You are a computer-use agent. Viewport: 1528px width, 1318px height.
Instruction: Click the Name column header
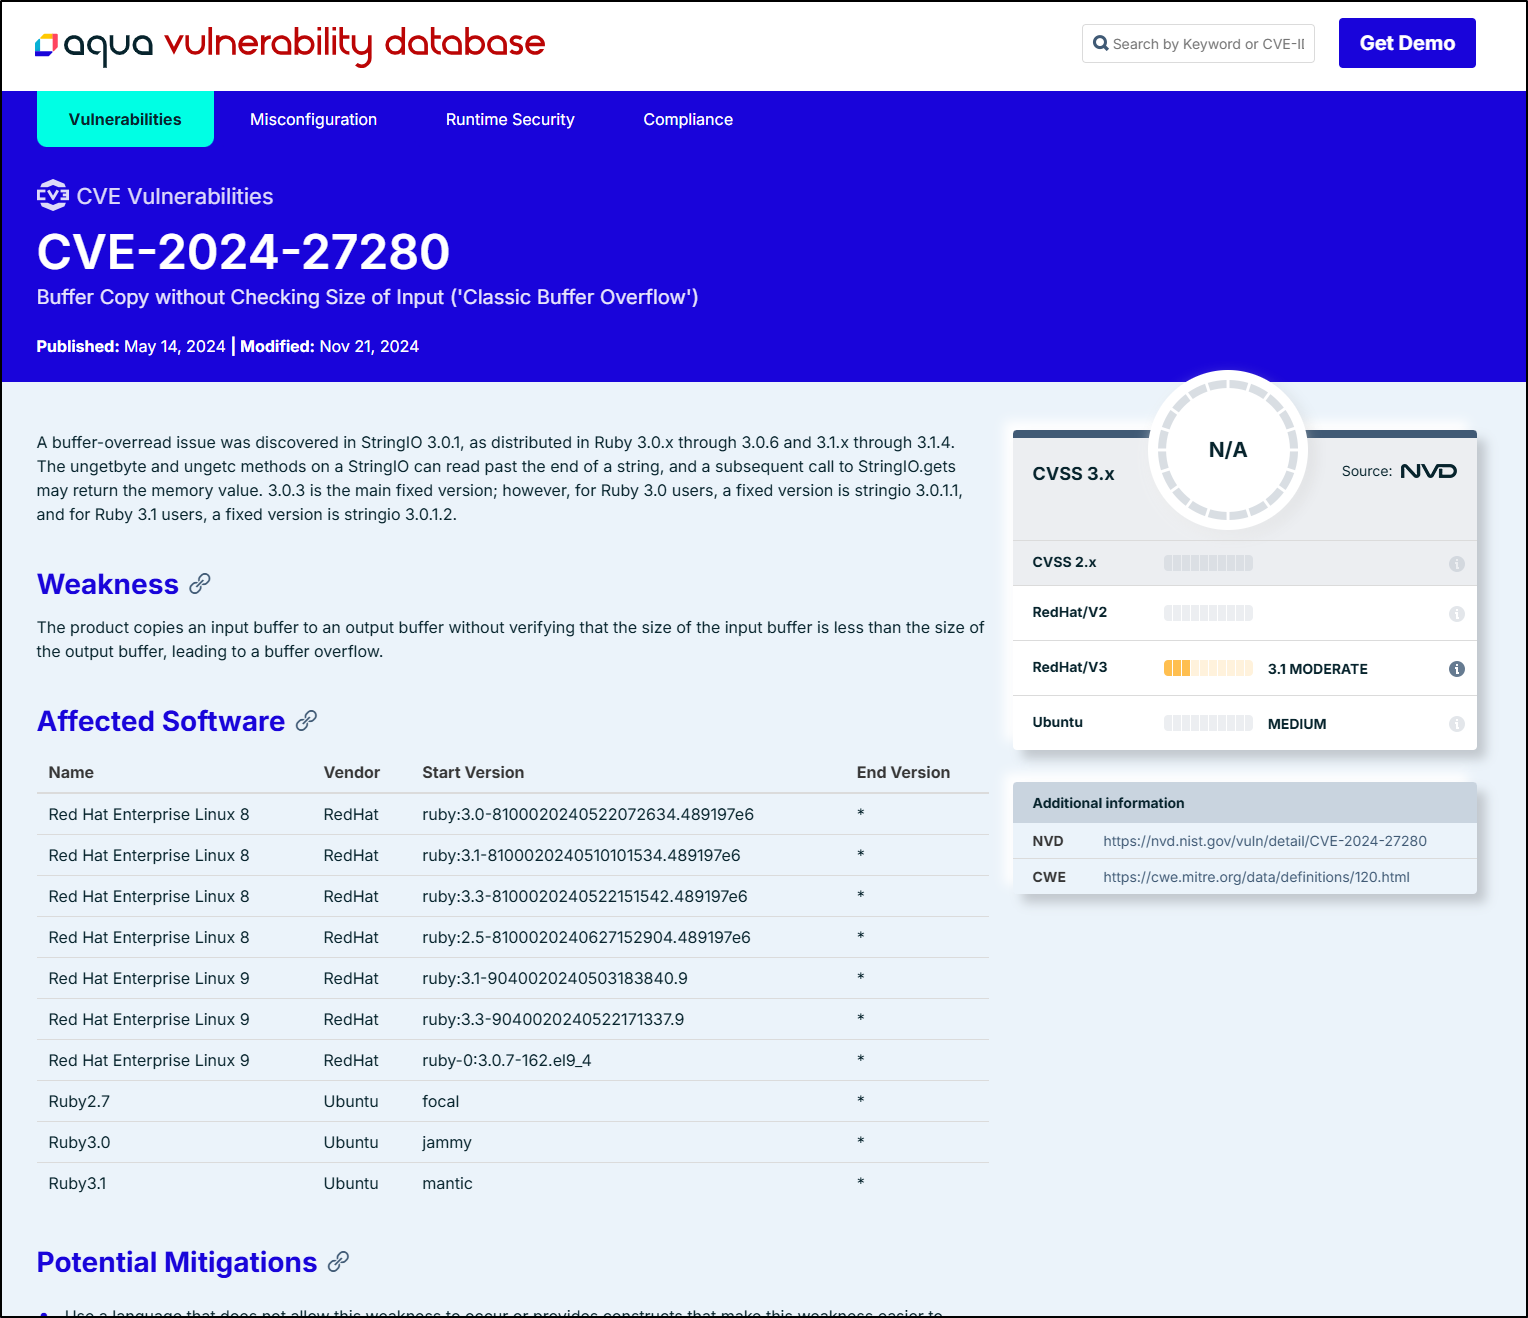pos(71,772)
